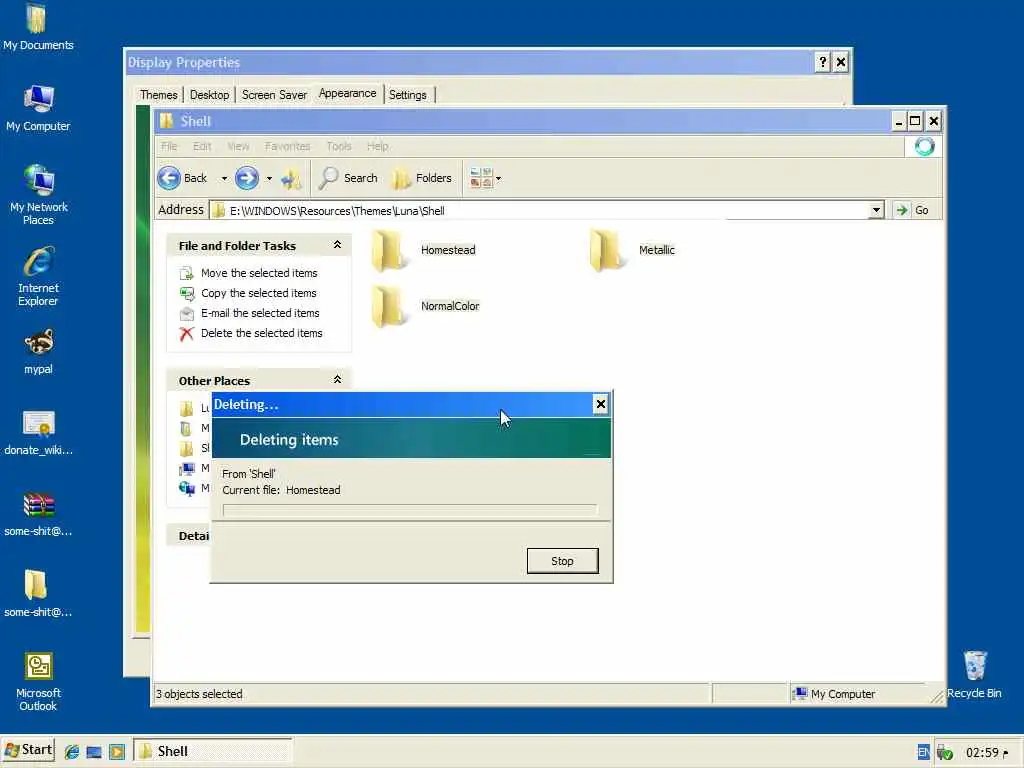Image resolution: width=1024 pixels, height=768 pixels.
Task: Open the donate_wiki desktop file
Action: [x=38, y=432]
